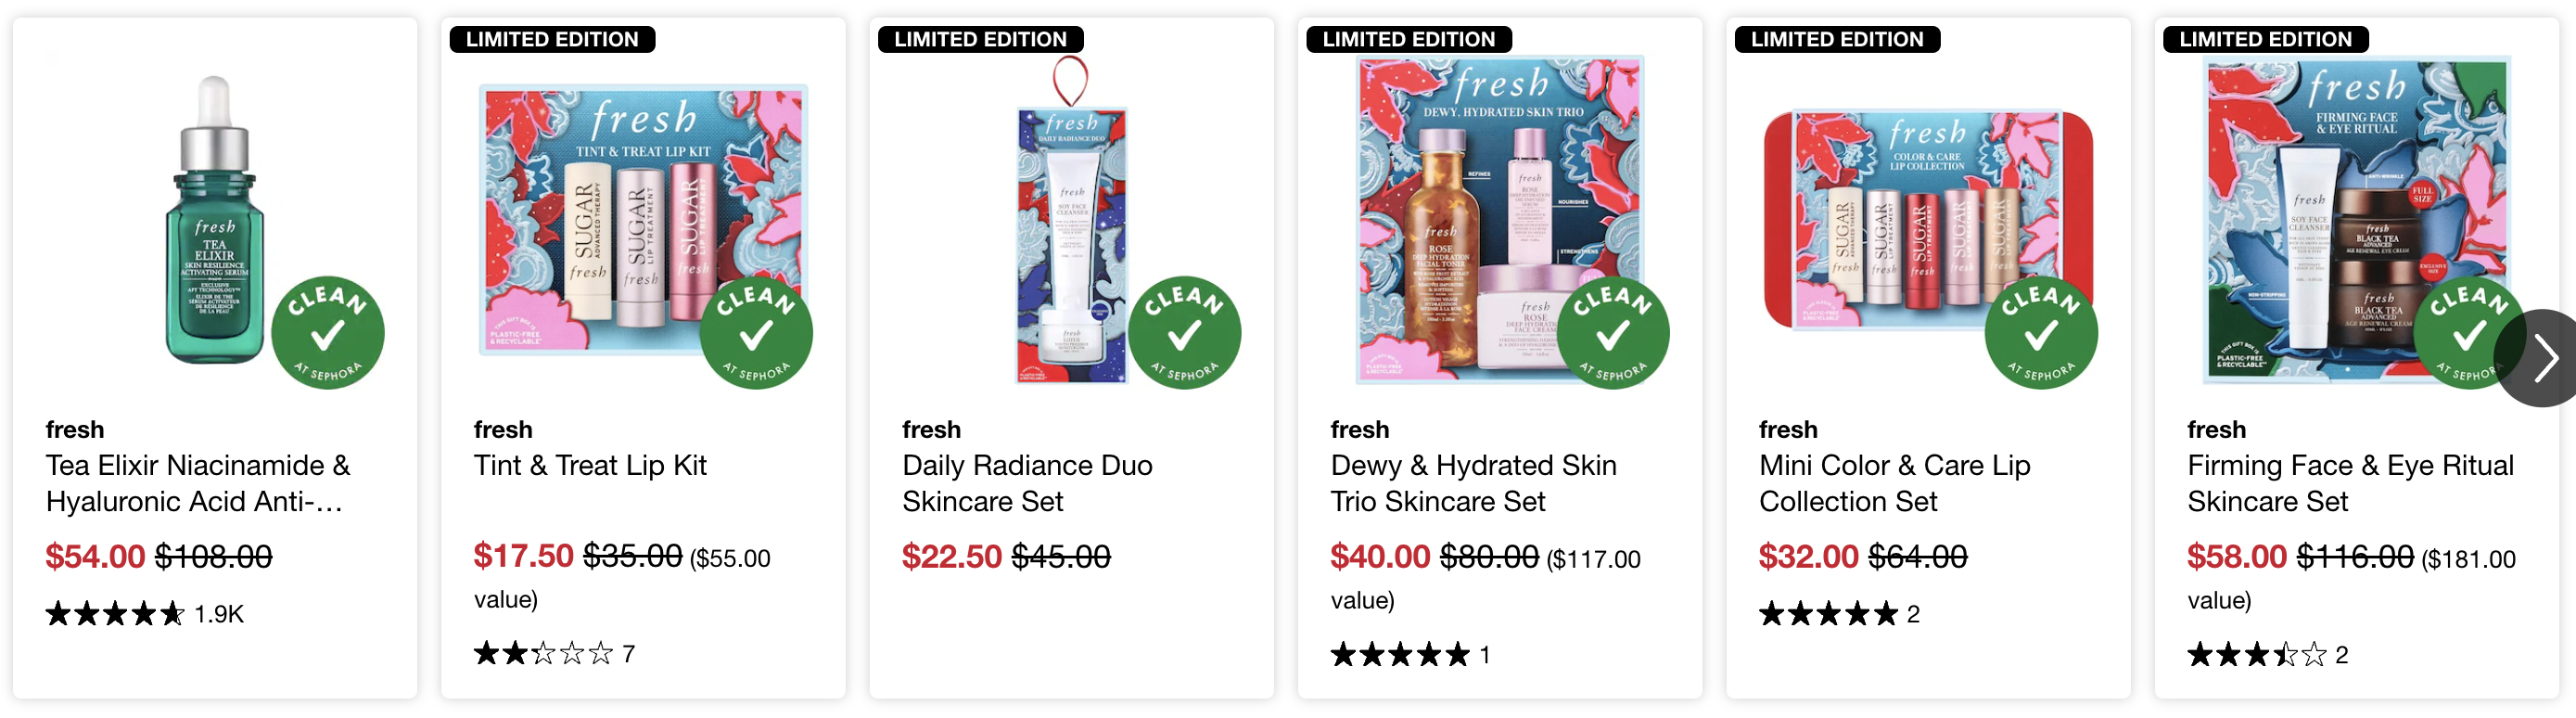Click Clean at Sephora badge on Mini Color & Care set
2576x718 pixels.
click(x=2041, y=333)
